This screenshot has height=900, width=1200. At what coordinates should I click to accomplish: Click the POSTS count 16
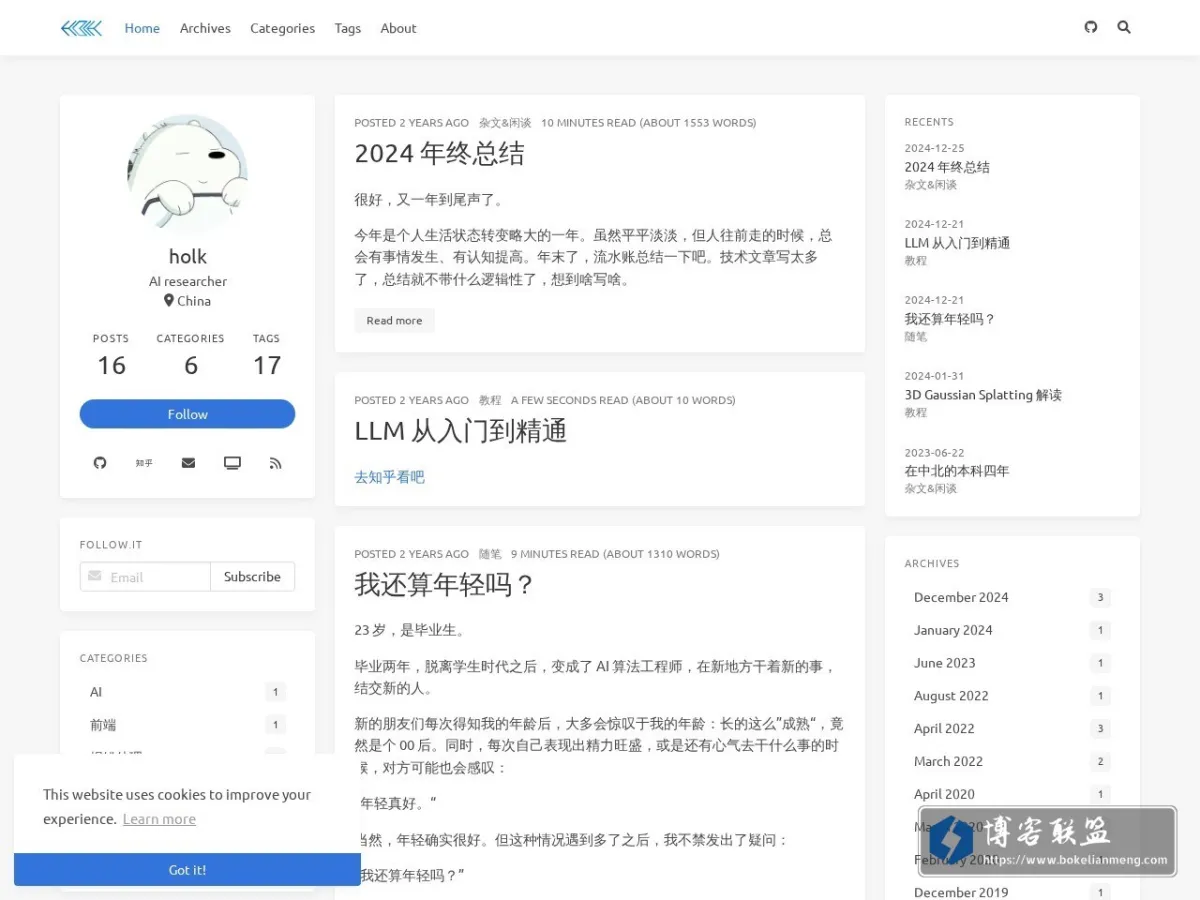tap(111, 366)
